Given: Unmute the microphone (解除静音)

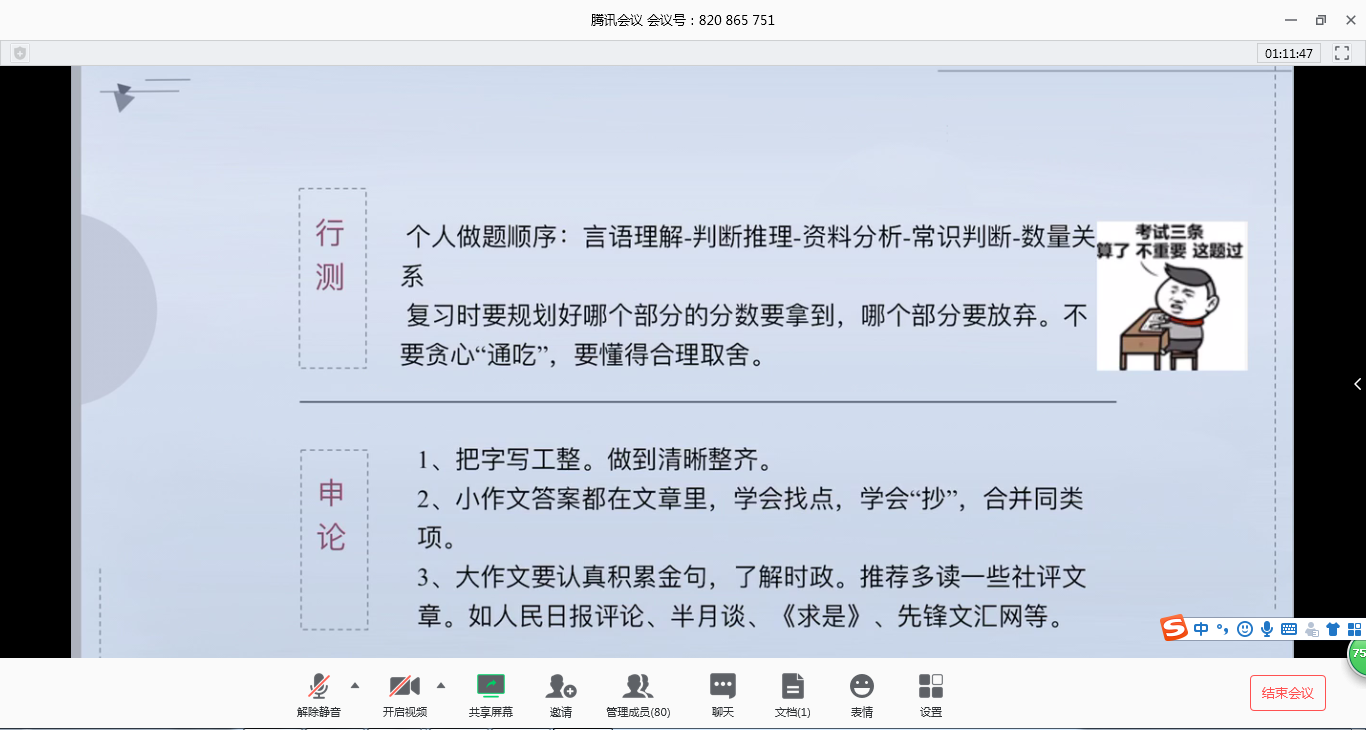Looking at the screenshot, I should [x=319, y=687].
